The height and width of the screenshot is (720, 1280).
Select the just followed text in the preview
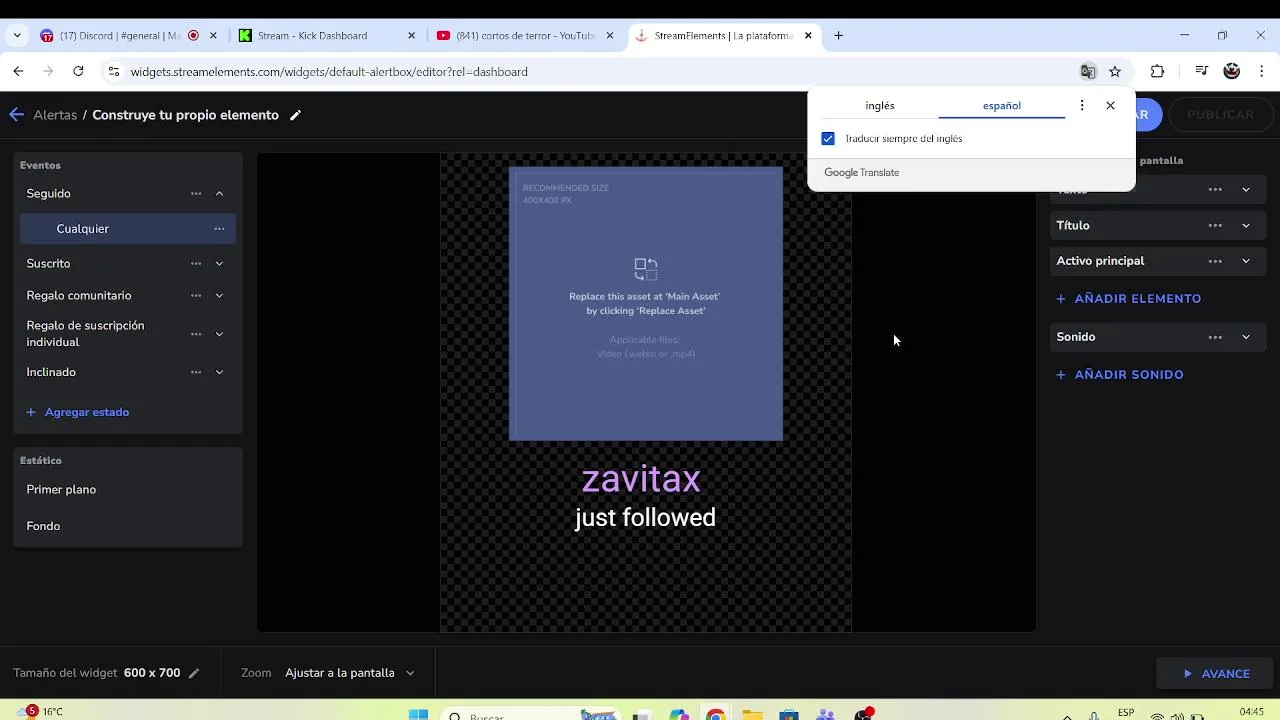645,518
